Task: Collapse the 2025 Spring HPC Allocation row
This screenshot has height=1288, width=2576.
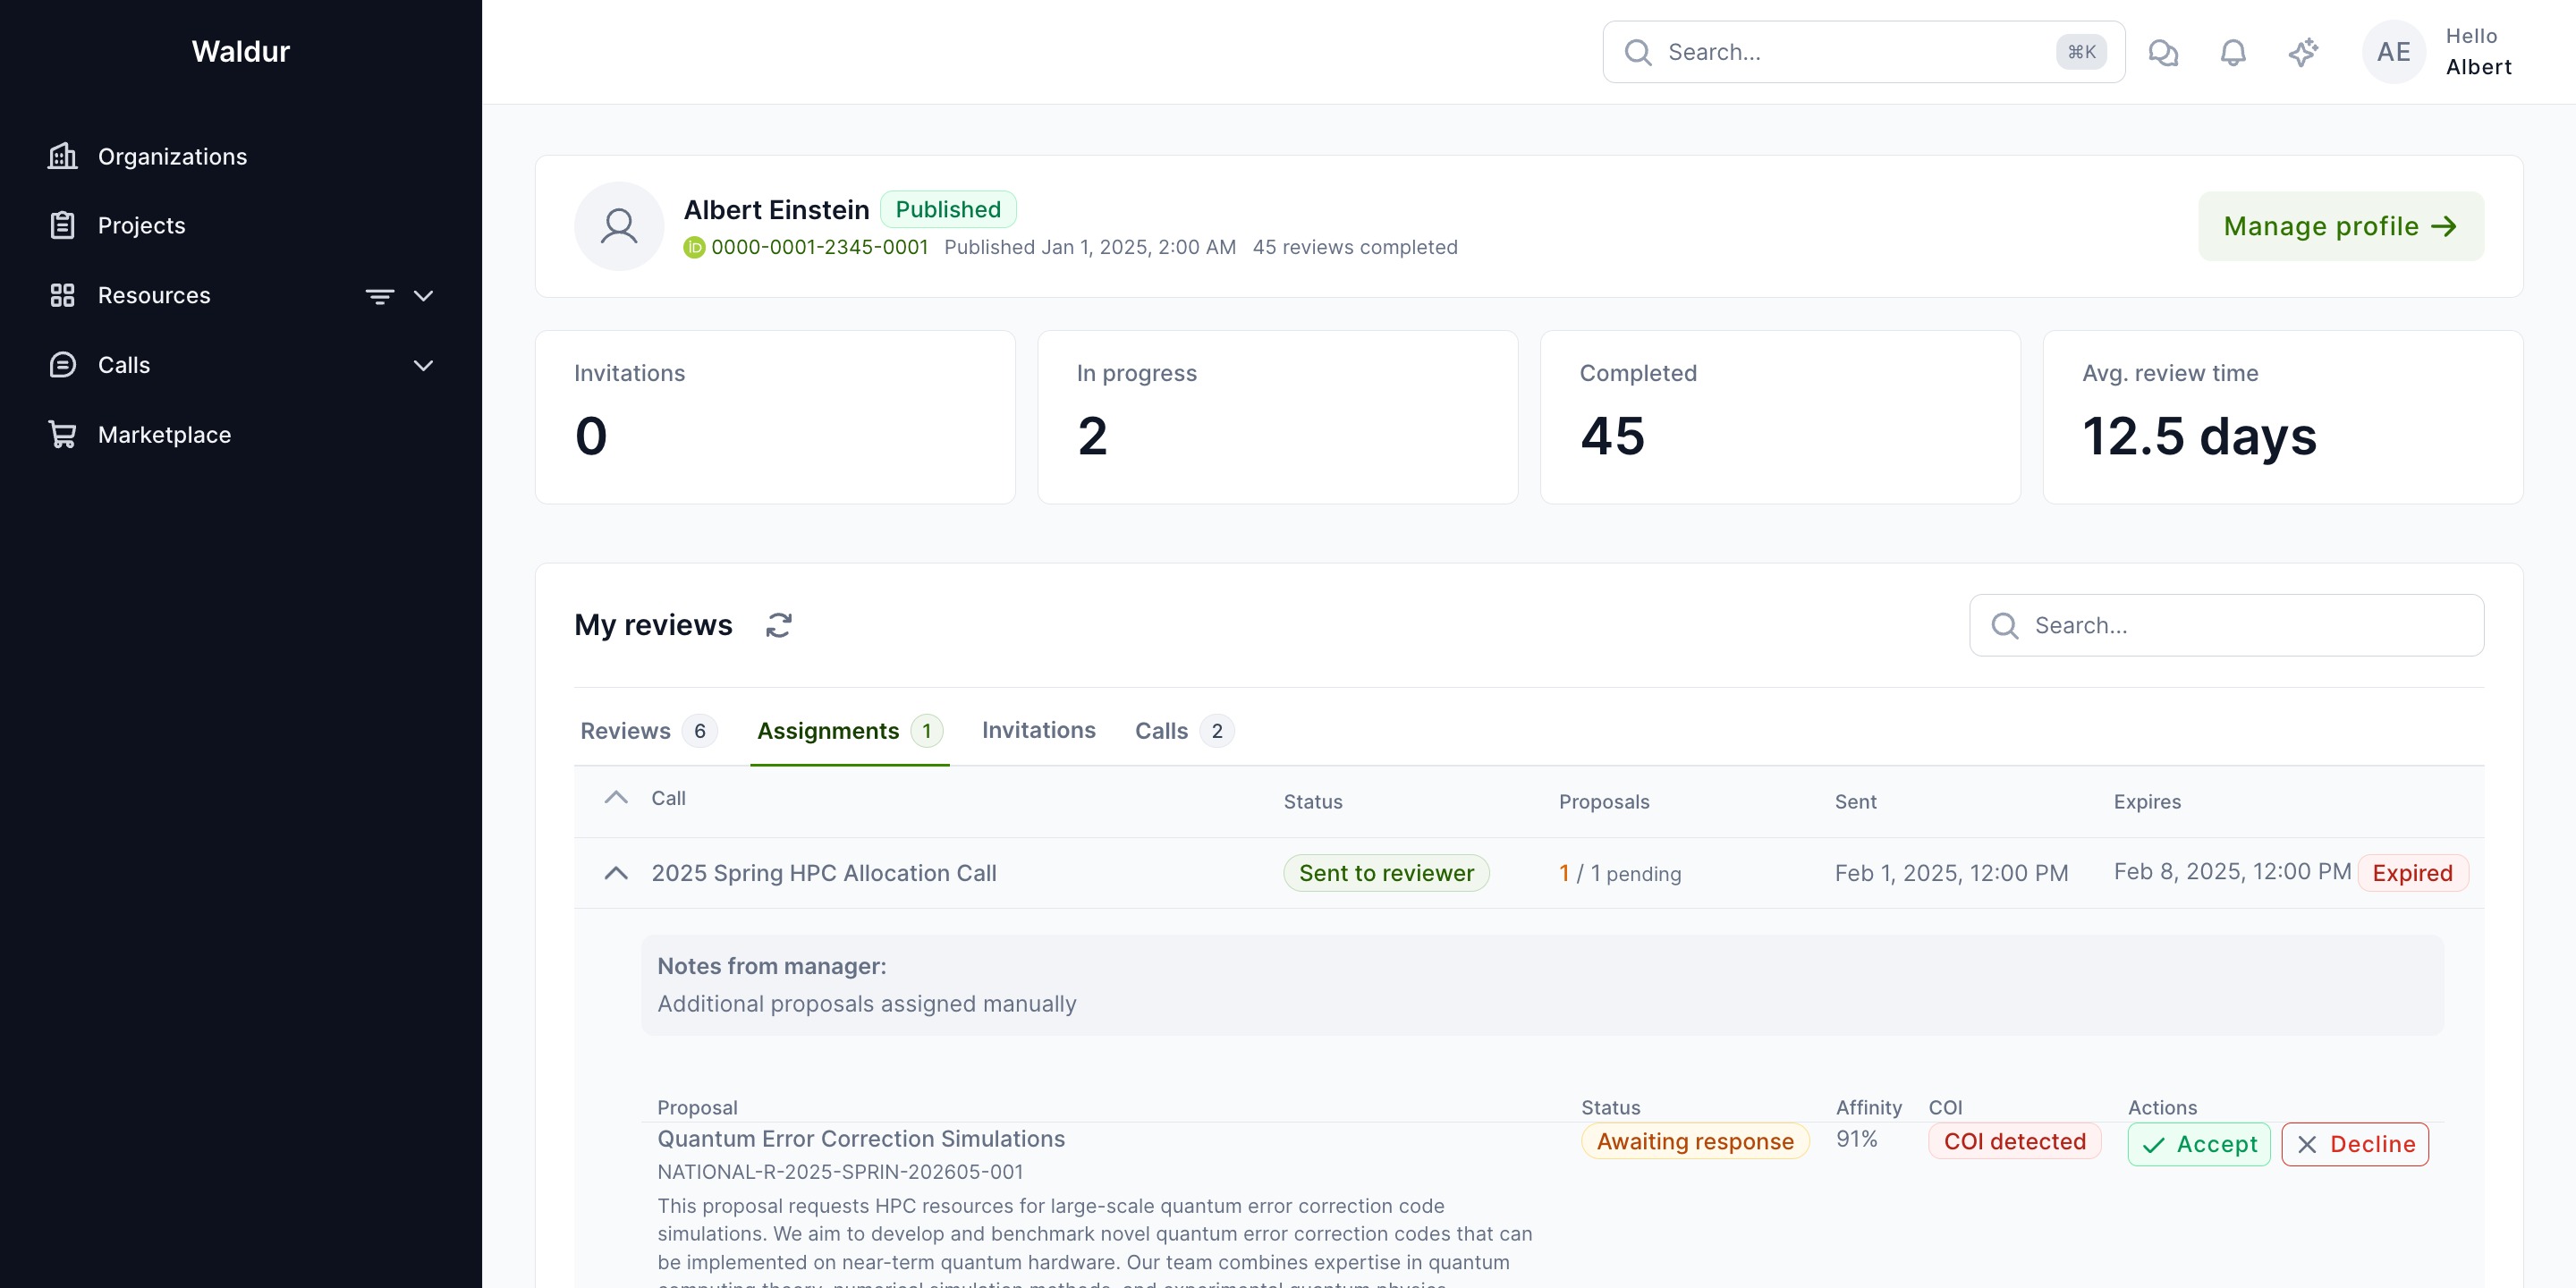Action: [x=616, y=873]
